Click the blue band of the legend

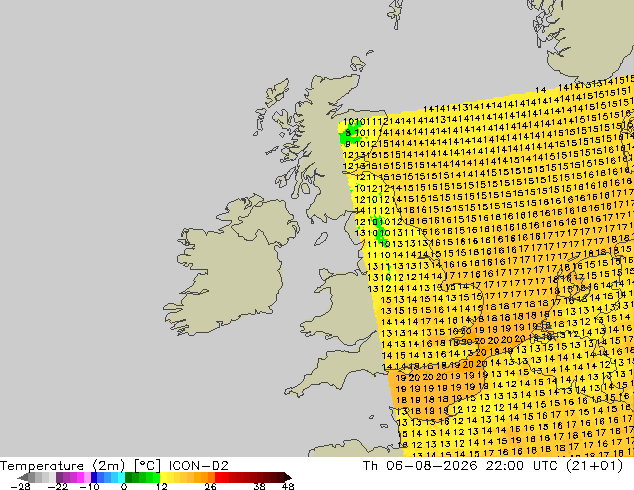point(107,477)
